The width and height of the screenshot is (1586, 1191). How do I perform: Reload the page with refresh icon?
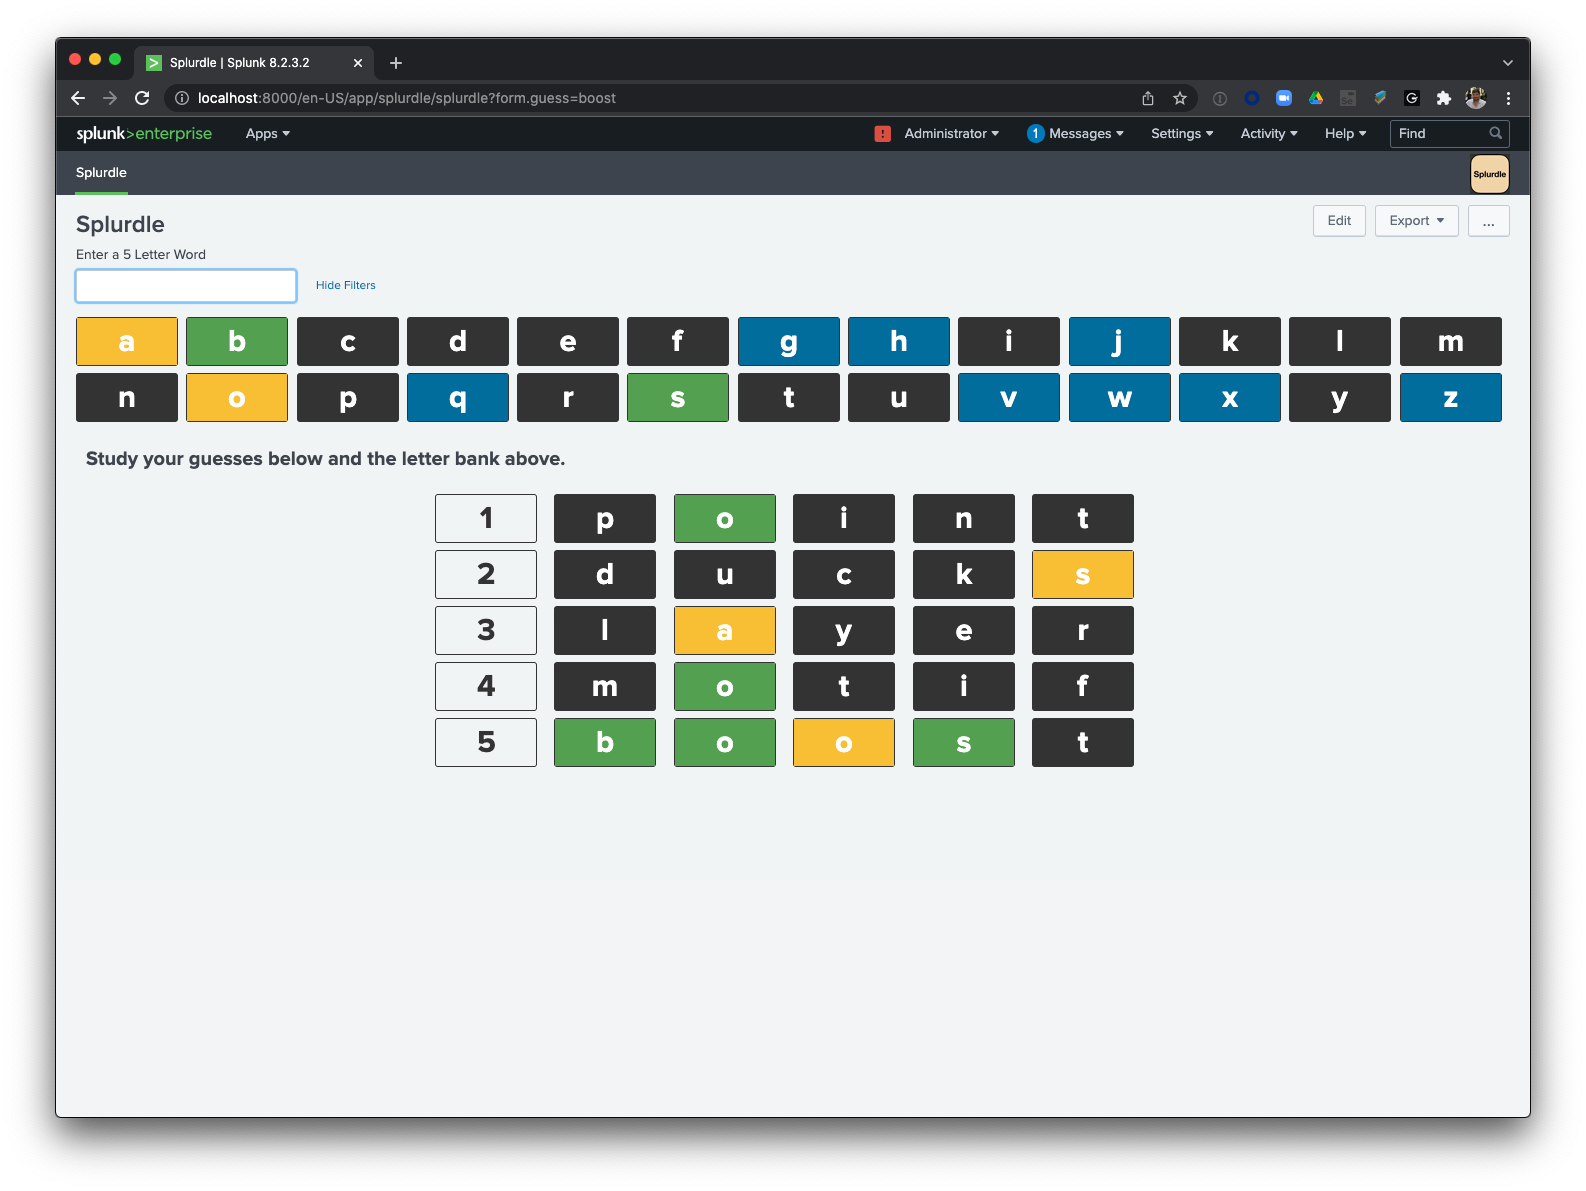point(142,98)
